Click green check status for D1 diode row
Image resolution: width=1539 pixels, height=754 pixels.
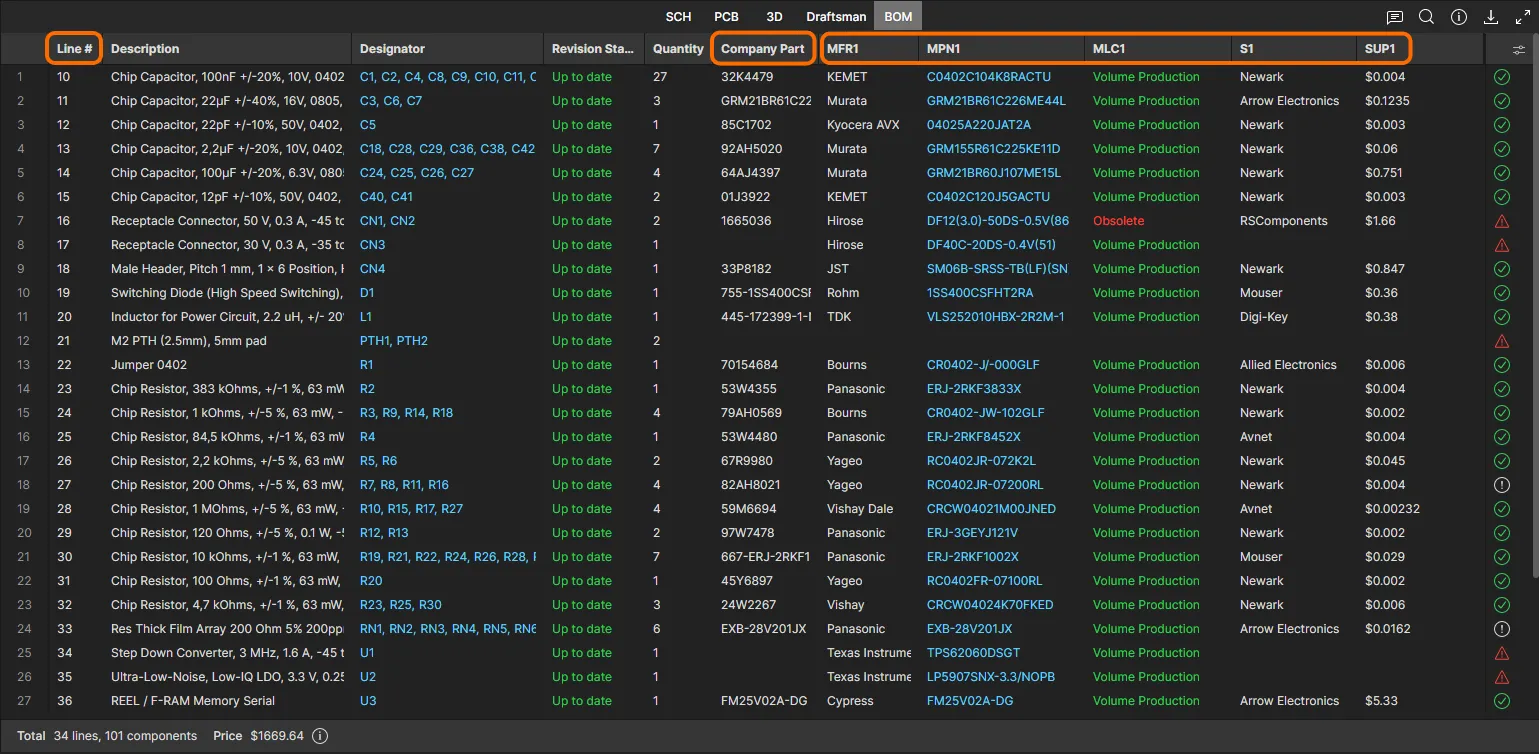click(1501, 293)
